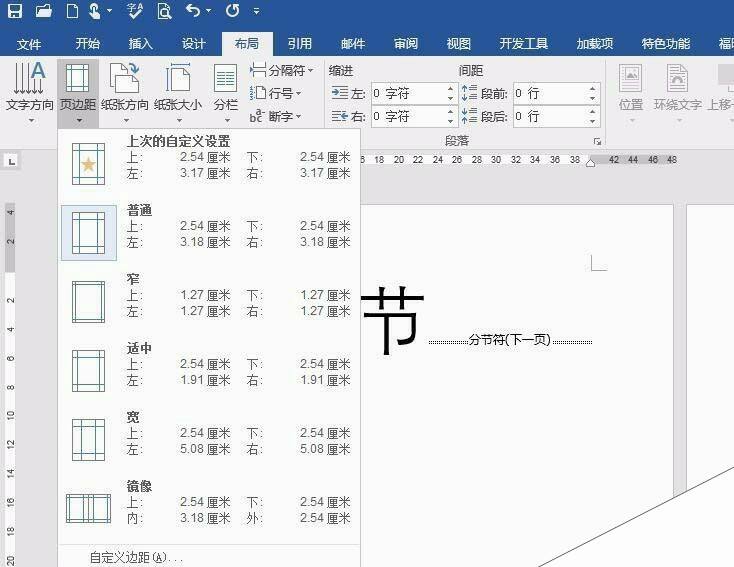The height and width of the screenshot is (567, 734).
Task: Increase the left indent with up spinner
Action: tap(450, 88)
